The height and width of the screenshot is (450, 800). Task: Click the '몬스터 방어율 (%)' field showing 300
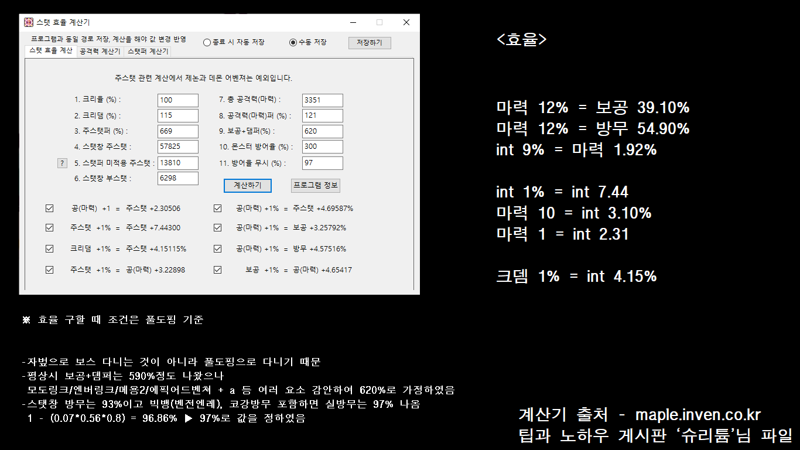pyautogui.click(x=322, y=147)
